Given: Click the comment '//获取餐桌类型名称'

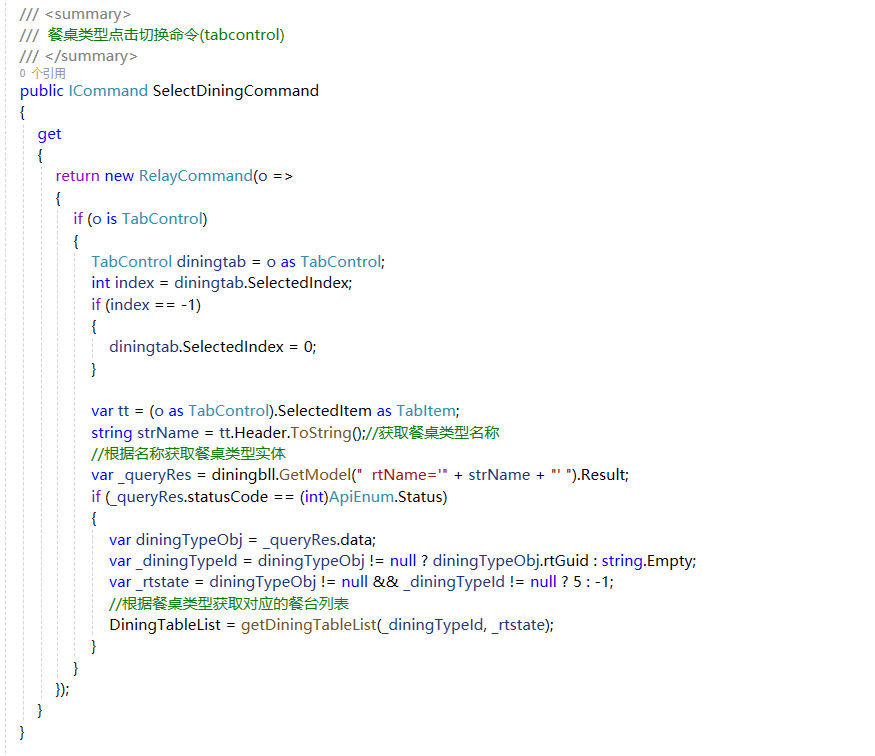Looking at the screenshot, I should 432,433.
